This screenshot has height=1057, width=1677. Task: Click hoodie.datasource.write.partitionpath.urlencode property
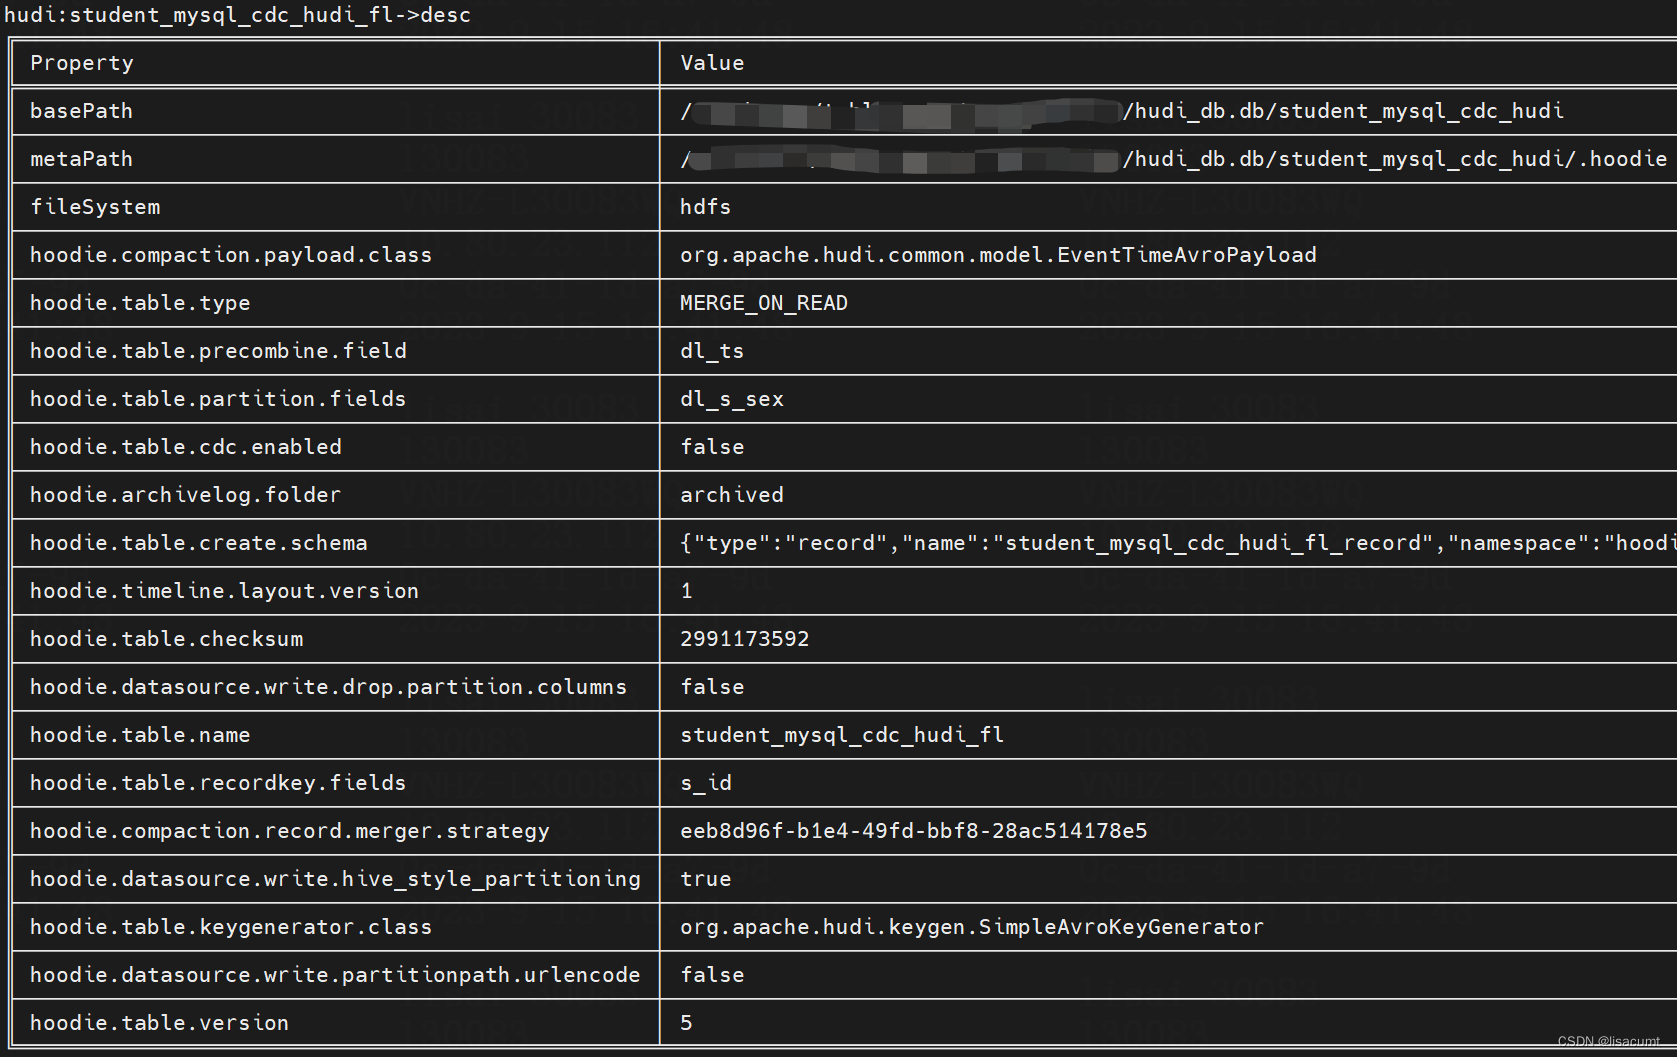coord(335,975)
